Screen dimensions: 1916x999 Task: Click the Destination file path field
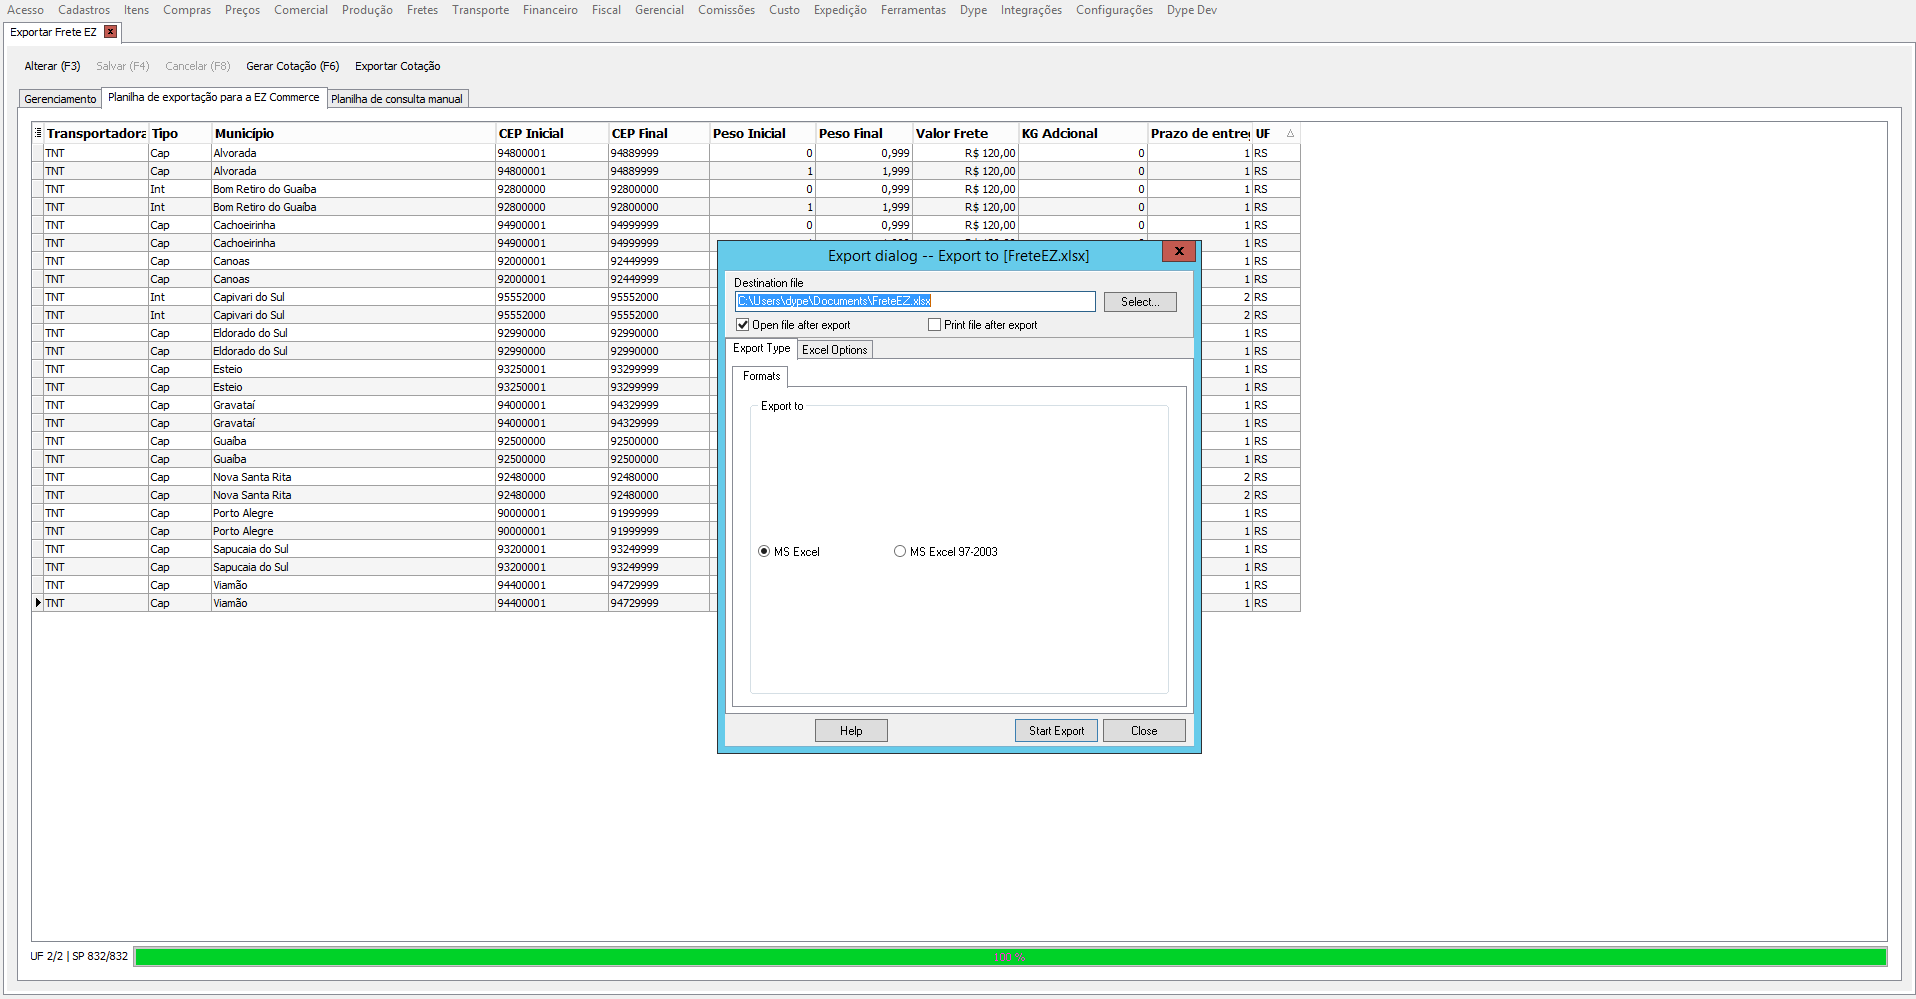point(915,301)
